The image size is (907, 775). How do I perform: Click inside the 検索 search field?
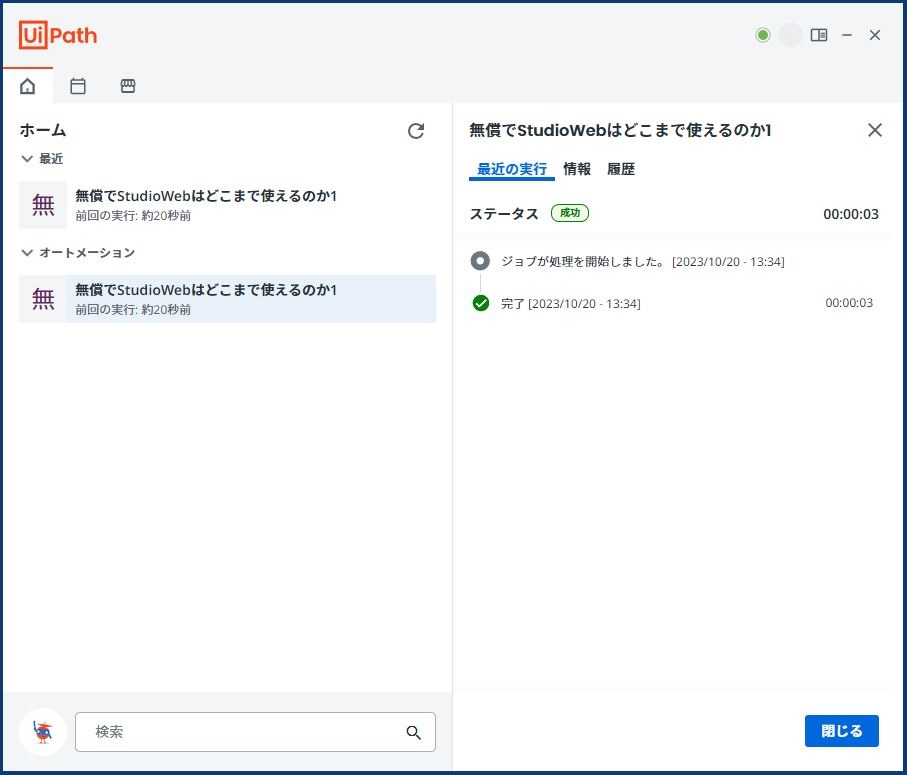tap(240, 732)
